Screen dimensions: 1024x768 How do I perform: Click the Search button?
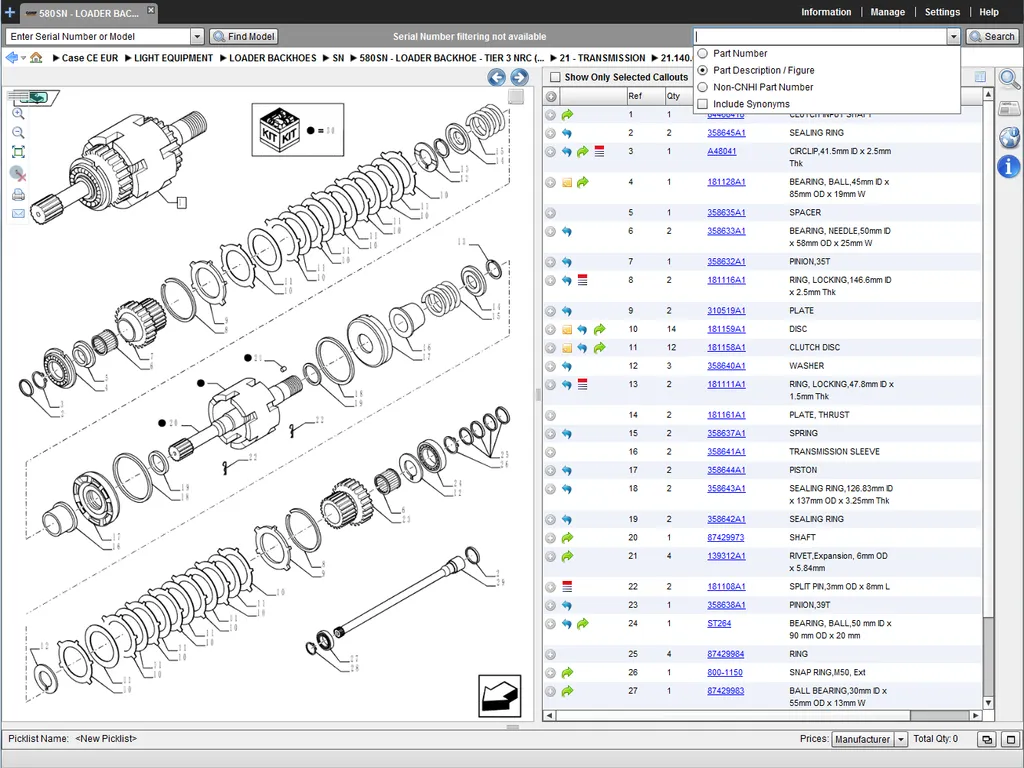click(992, 37)
